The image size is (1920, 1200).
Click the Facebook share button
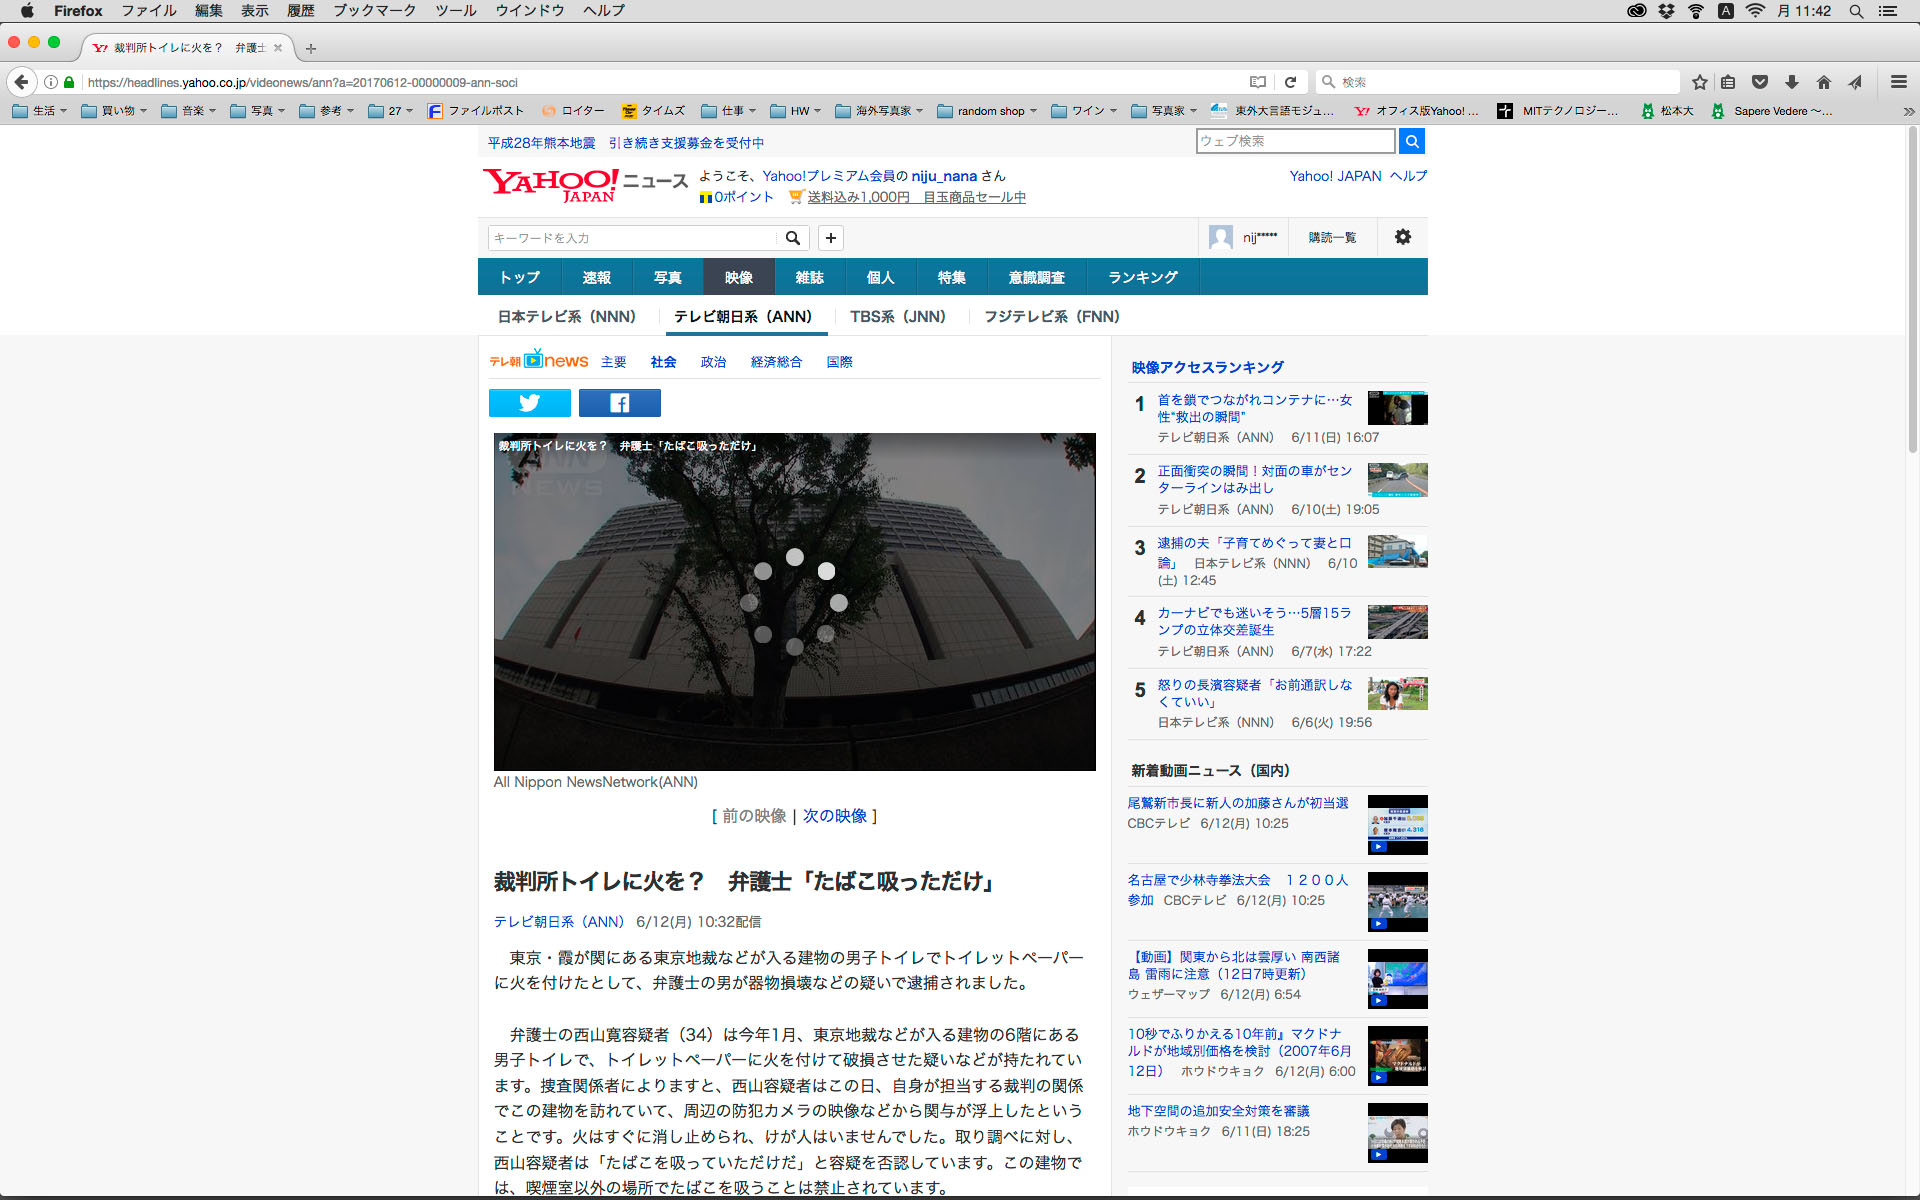619,403
